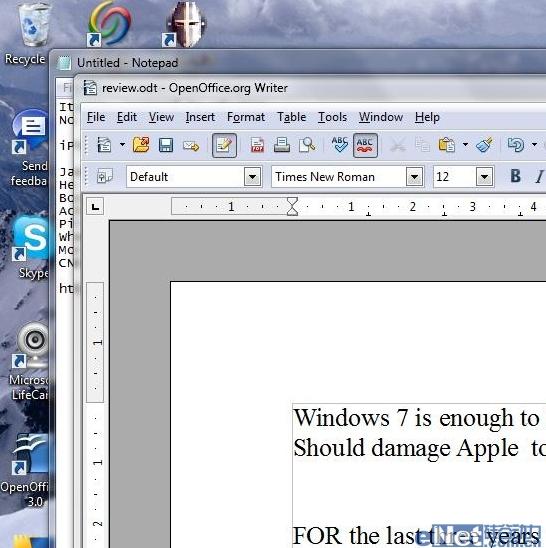Open the Tools menu in Writer
Image resolution: width=546 pixels, height=548 pixels.
pyautogui.click(x=332, y=117)
